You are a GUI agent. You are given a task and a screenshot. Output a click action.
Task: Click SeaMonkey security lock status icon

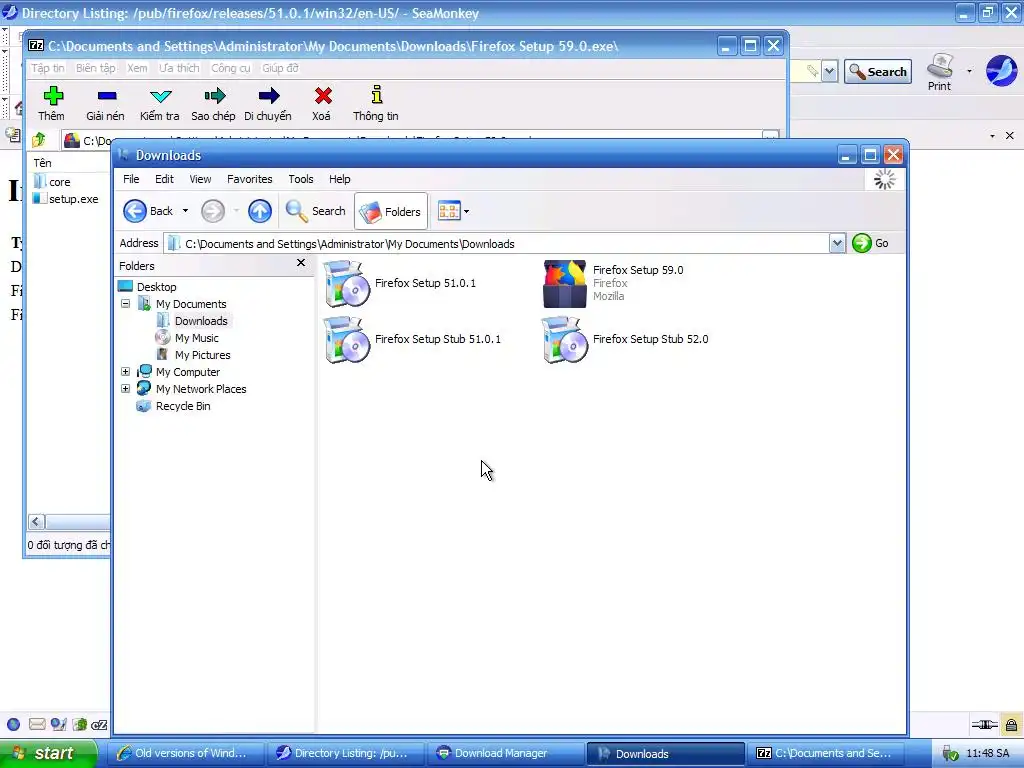pyautogui.click(x=1011, y=725)
